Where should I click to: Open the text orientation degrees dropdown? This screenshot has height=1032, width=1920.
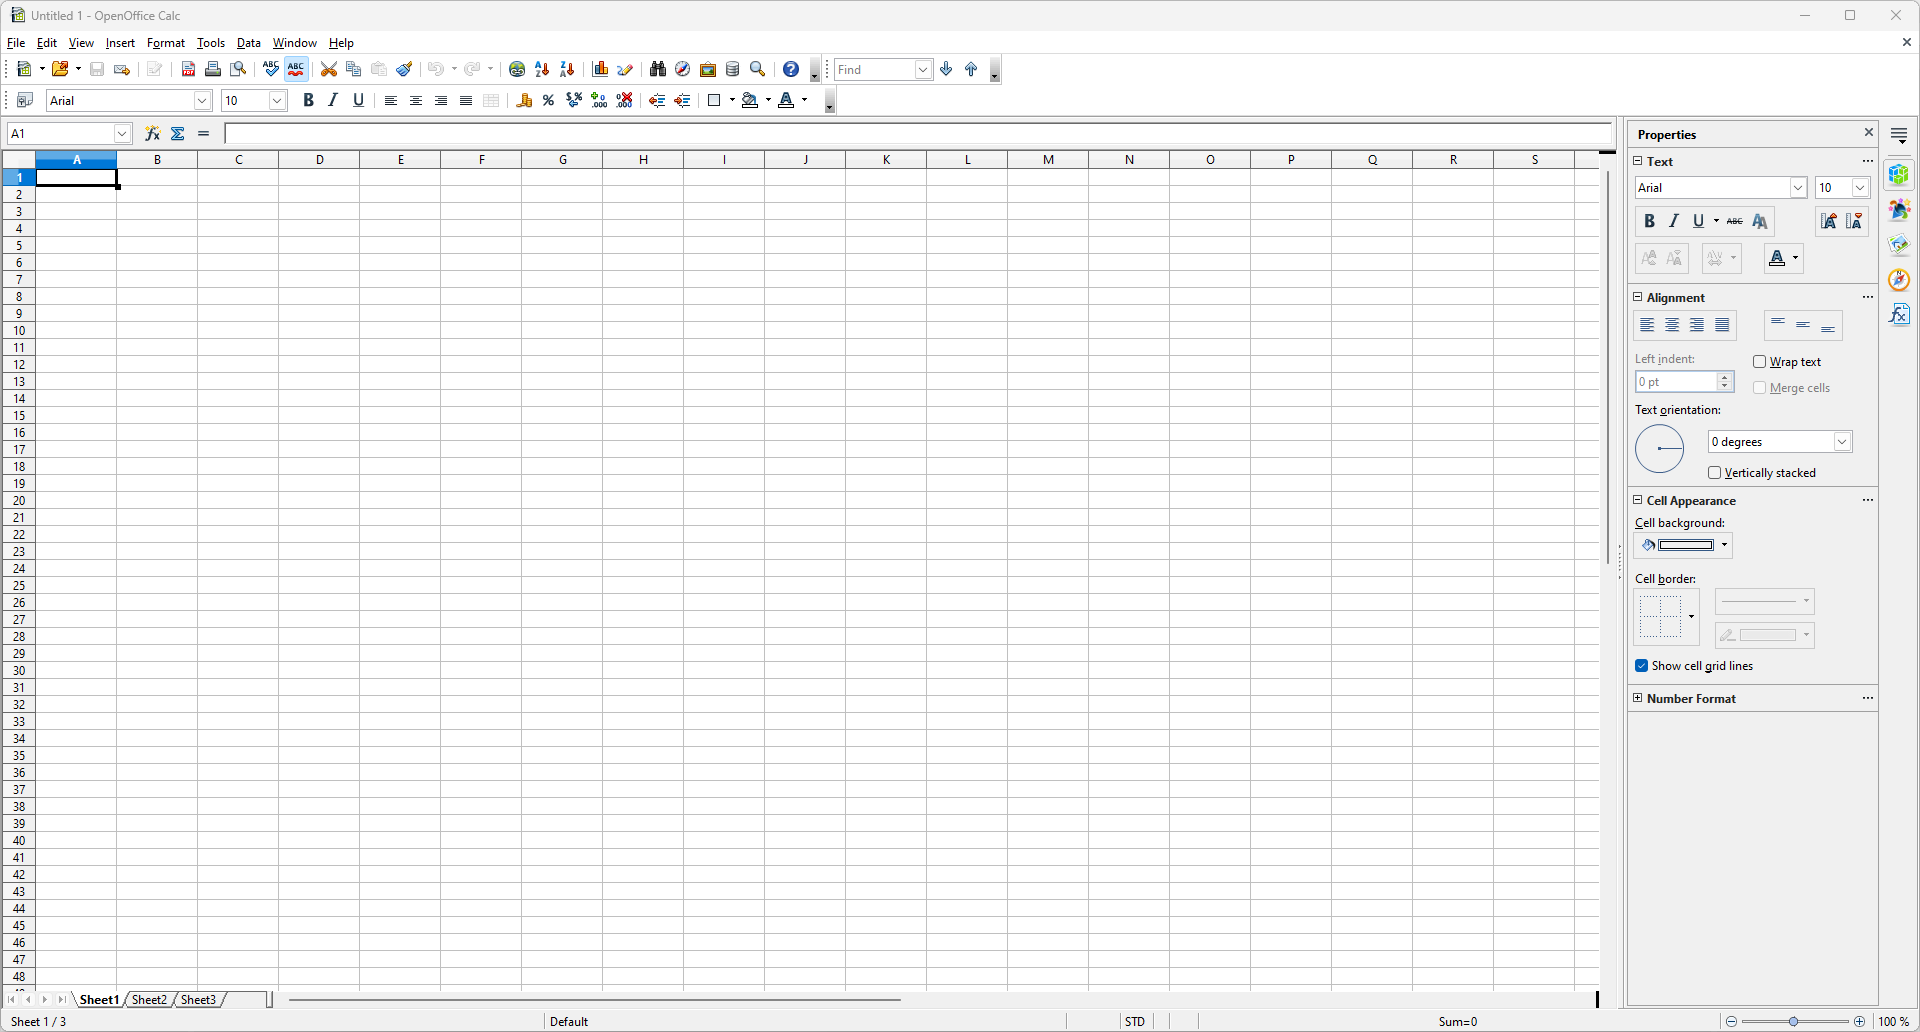click(x=1843, y=441)
